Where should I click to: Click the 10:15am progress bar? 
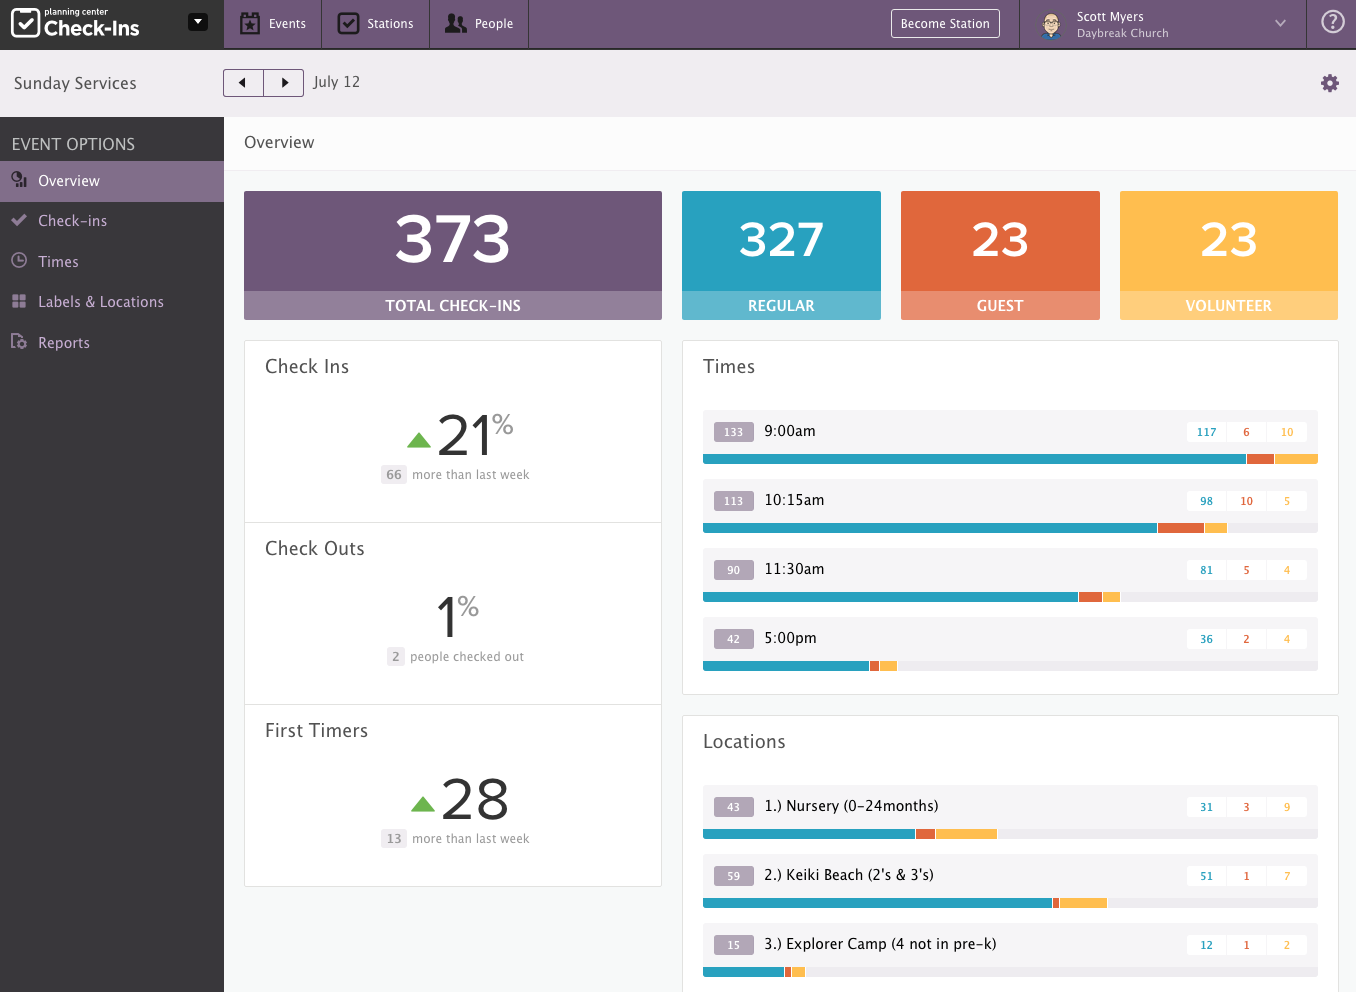click(1010, 528)
